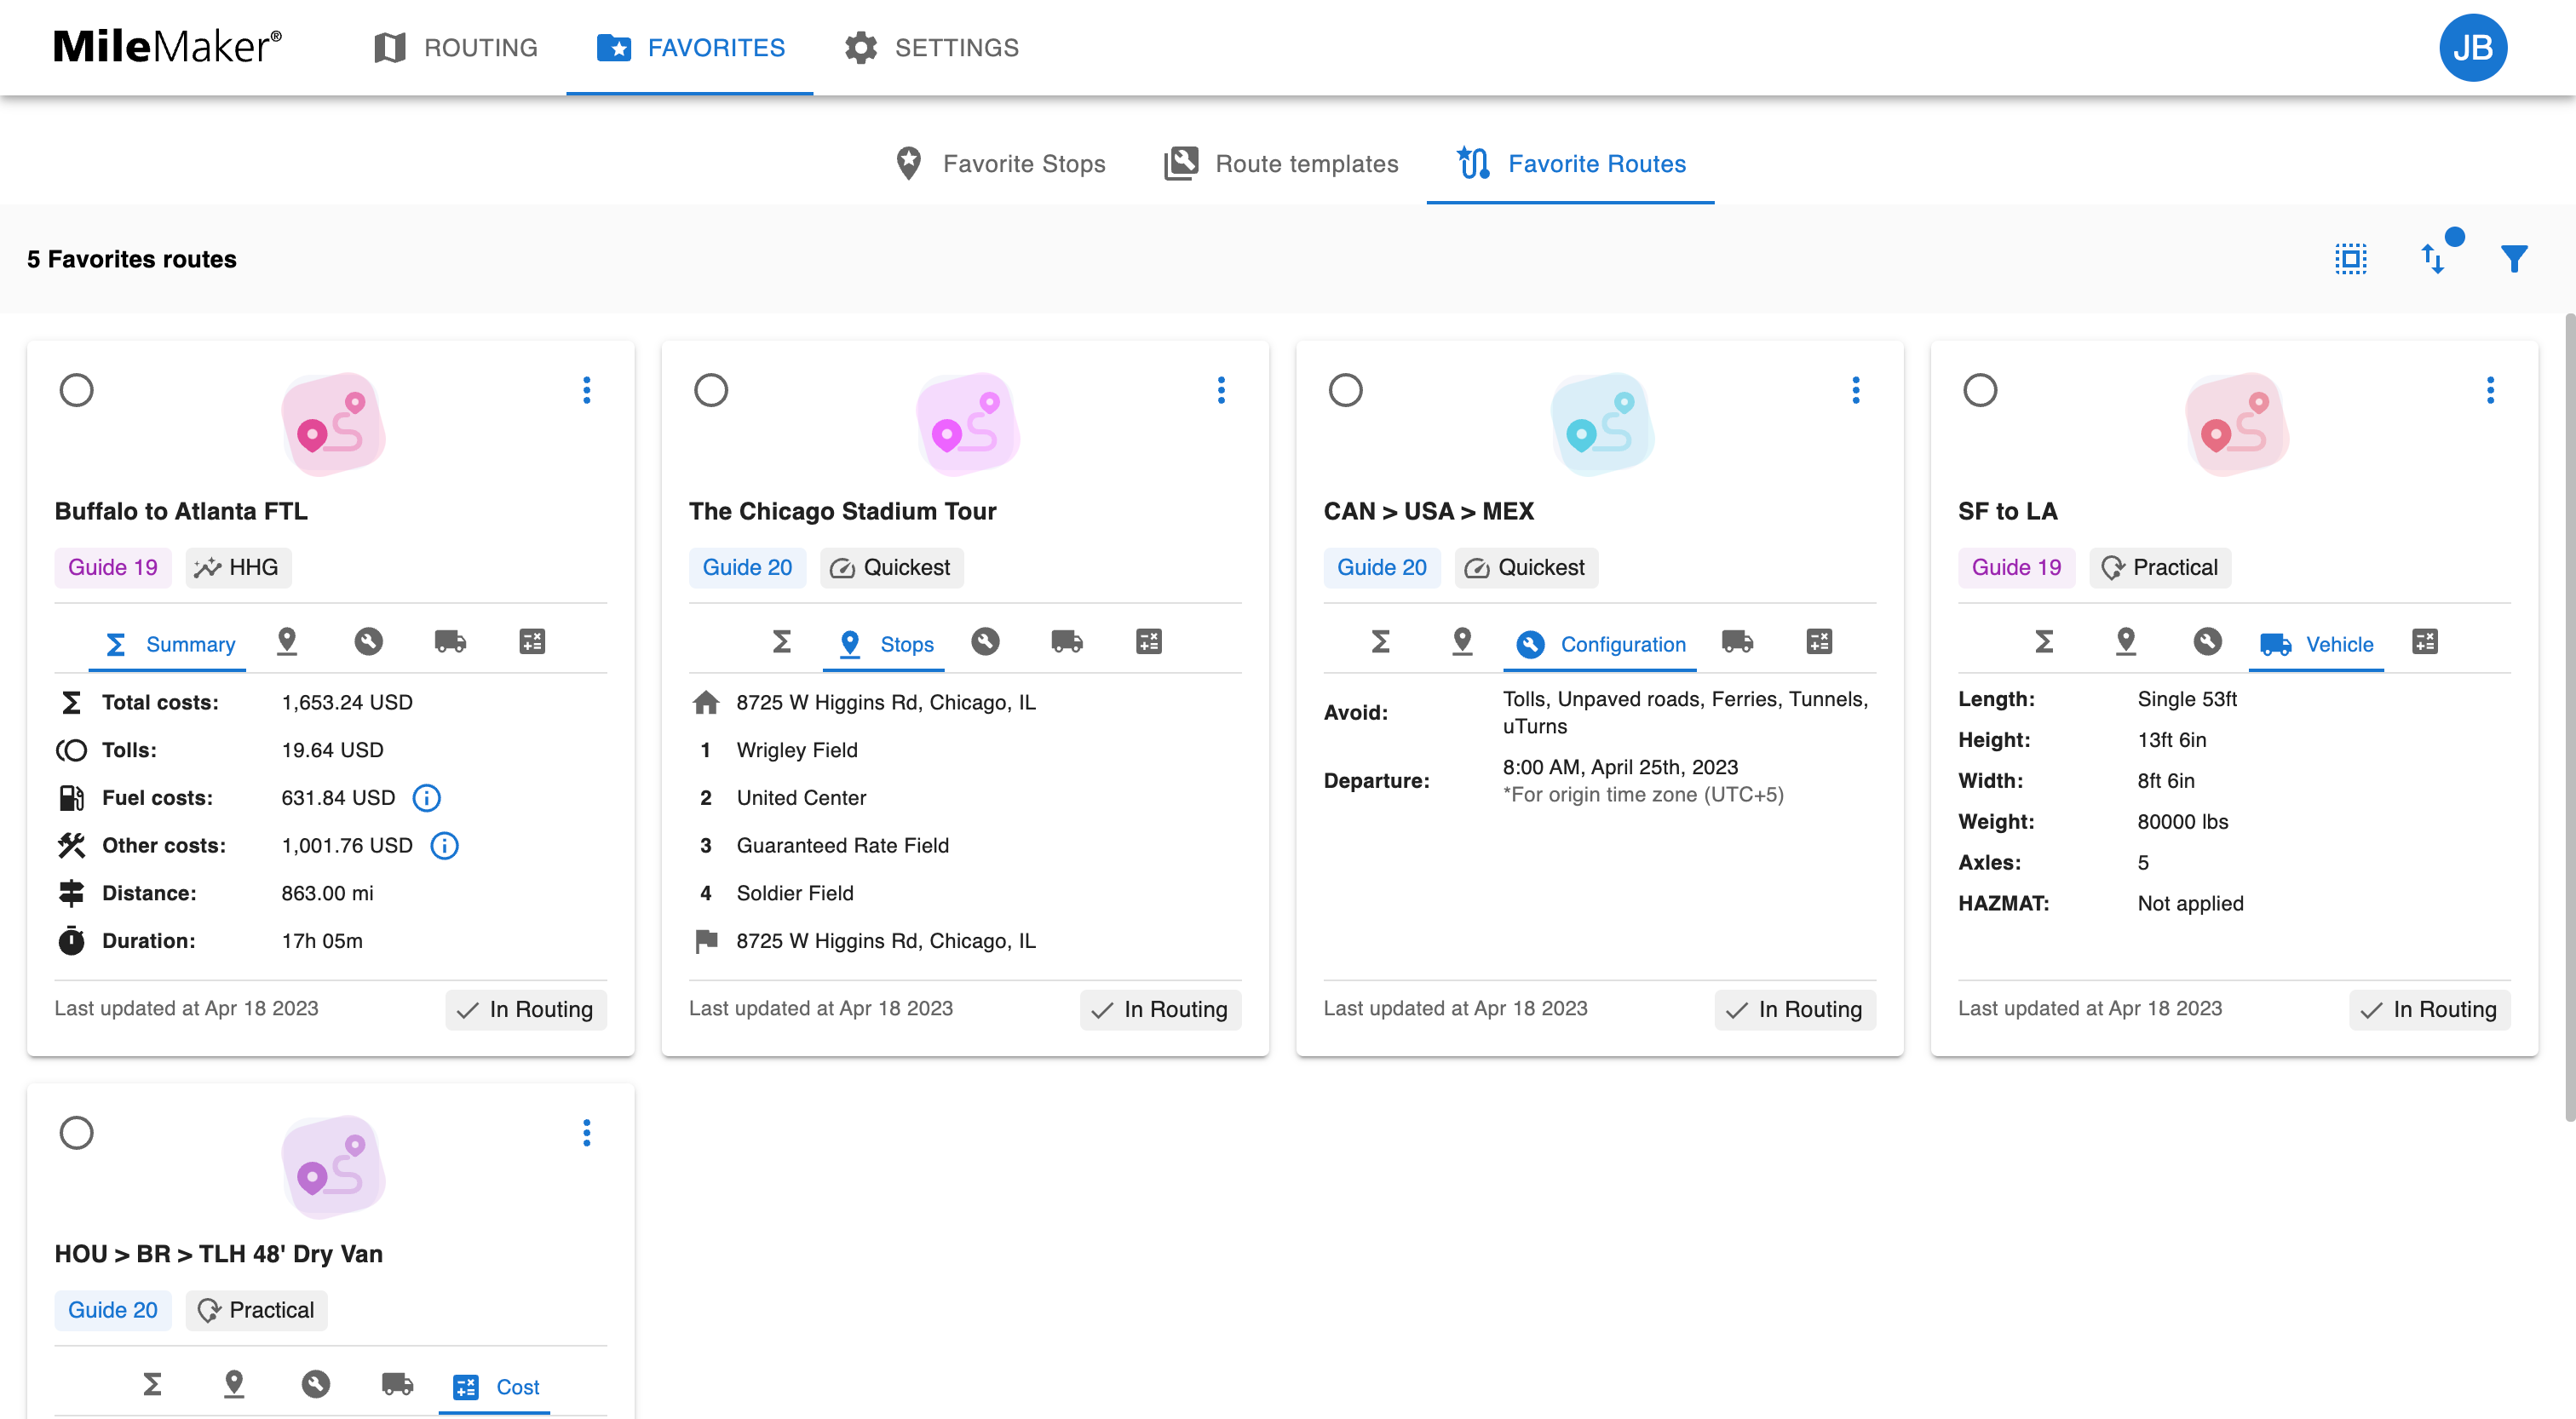Show configuration icon on Chicago Stadium Tour card

click(x=985, y=642)
